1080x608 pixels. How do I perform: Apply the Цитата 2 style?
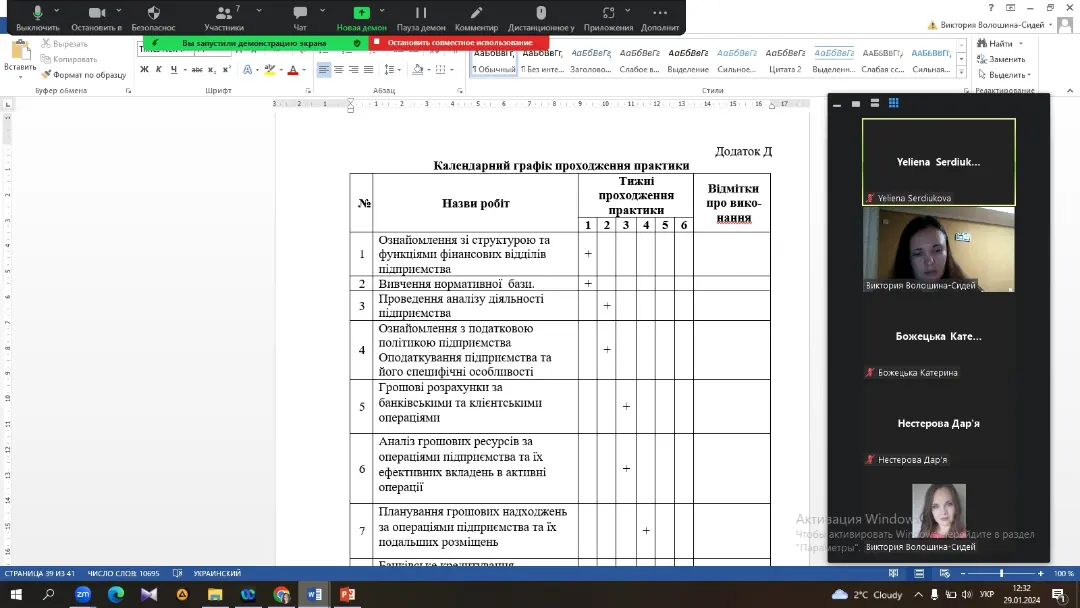tap(785, 60)
